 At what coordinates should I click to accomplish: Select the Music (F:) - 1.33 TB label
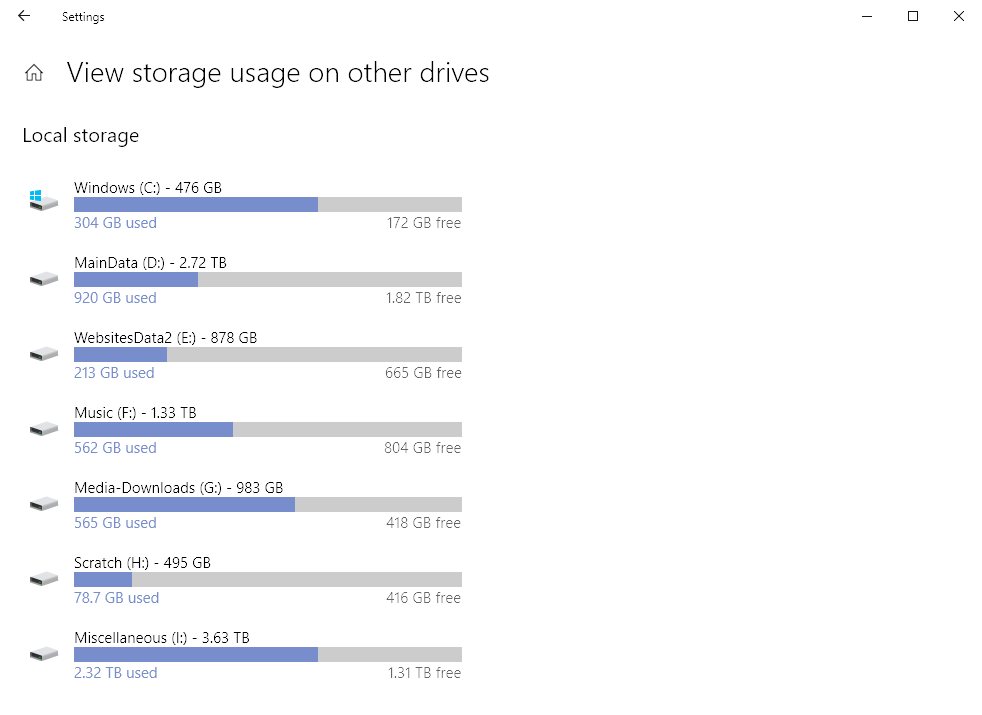pos(135,413)
